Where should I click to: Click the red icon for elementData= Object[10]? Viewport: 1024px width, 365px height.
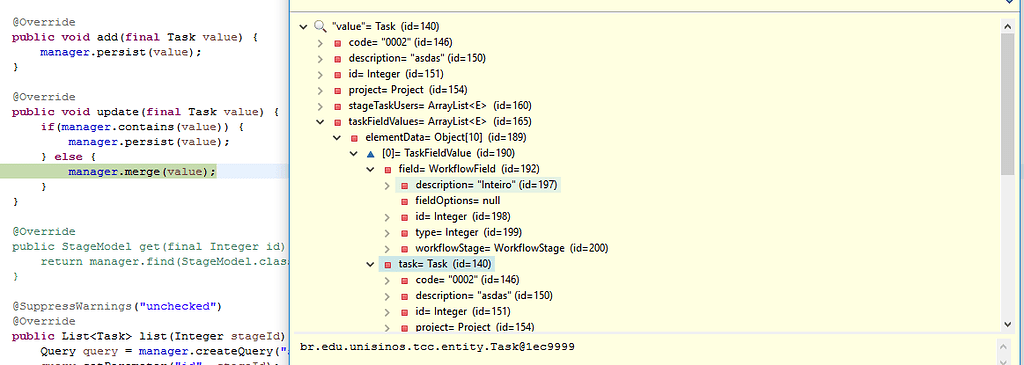pyautogui.click(x=354, y=138)
